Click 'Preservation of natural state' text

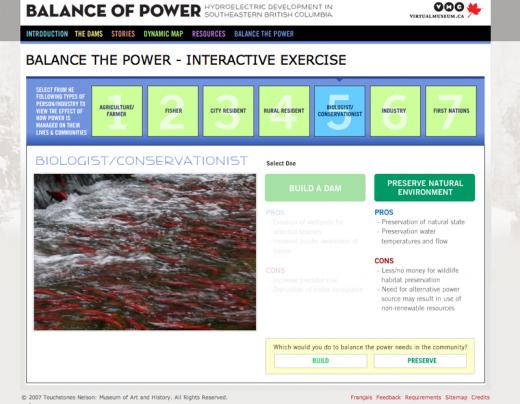point(423,222)
